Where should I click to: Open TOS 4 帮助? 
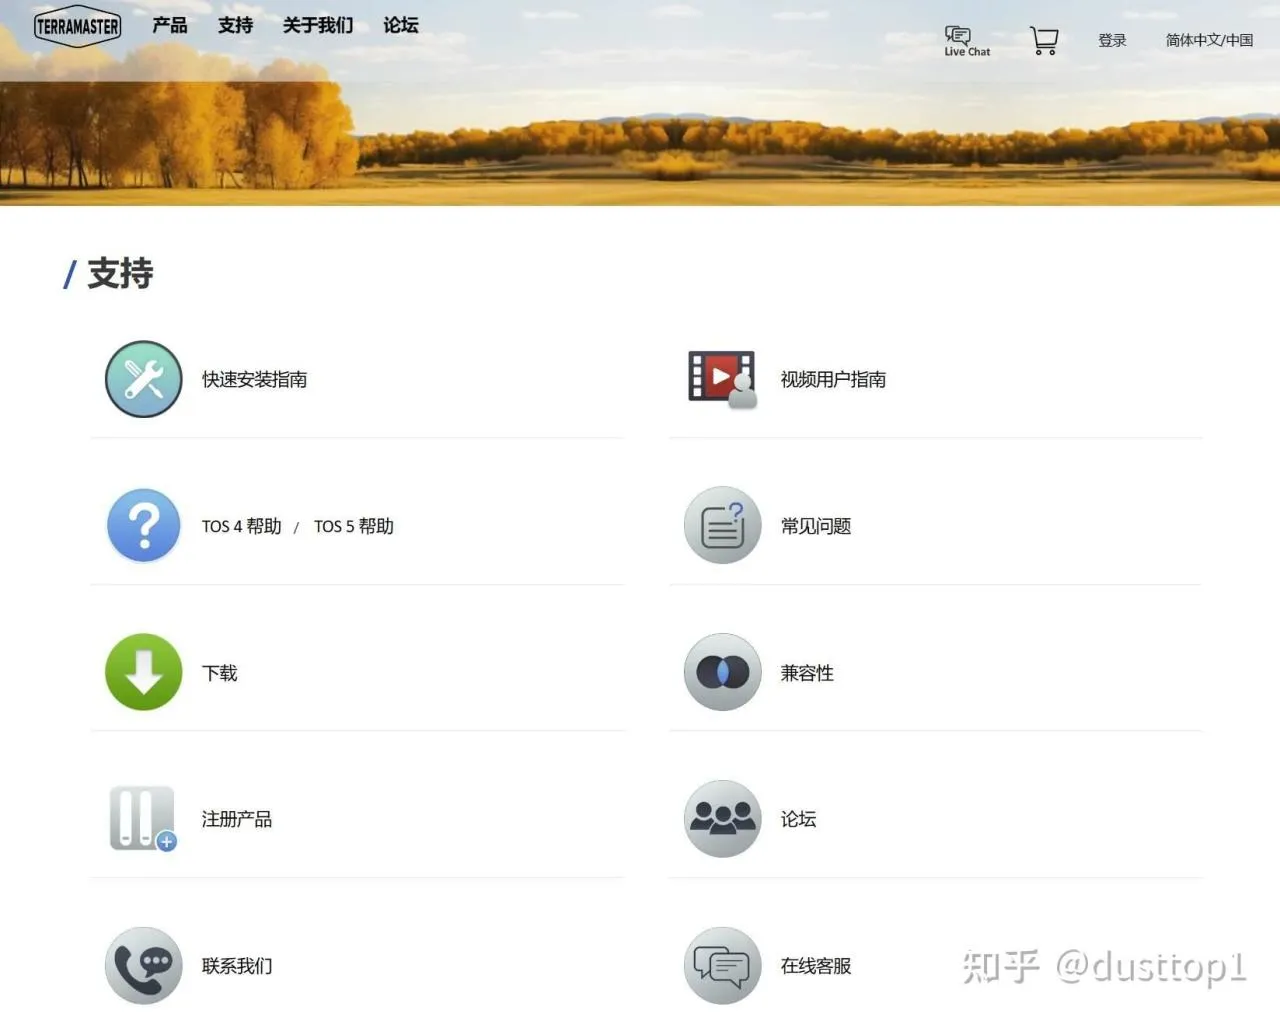pos(241,526)
